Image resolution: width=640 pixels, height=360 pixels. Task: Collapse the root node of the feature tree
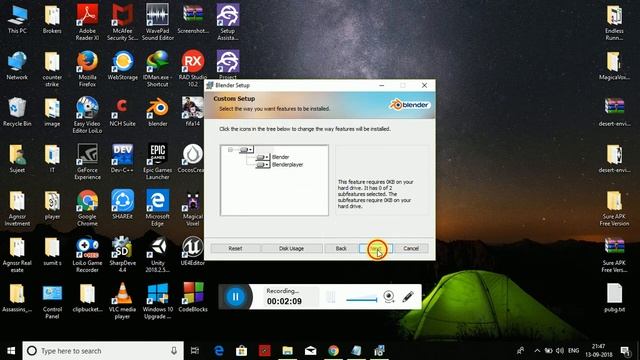coord(230,150)
